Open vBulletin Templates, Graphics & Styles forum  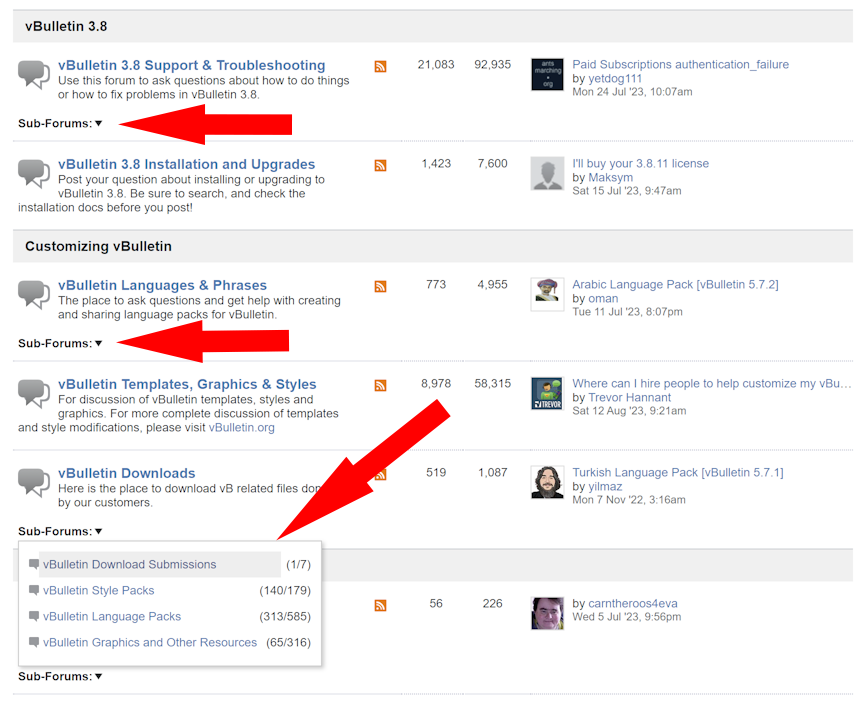[x=187, y=384]
